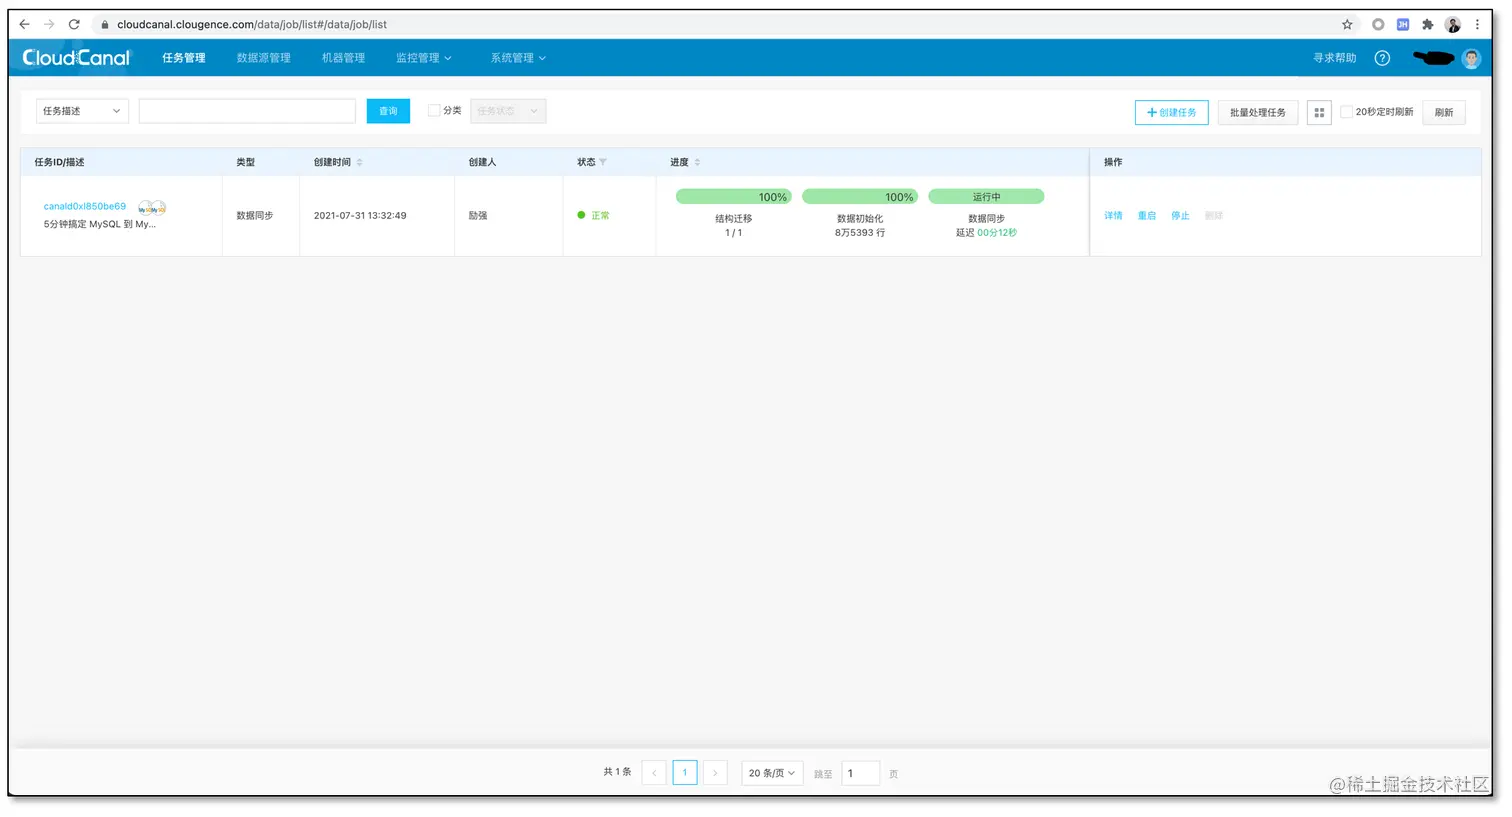Click the circle extension icon in toolbar
The width and height of the screenshot is (1512, 817).
point(1378,24)
